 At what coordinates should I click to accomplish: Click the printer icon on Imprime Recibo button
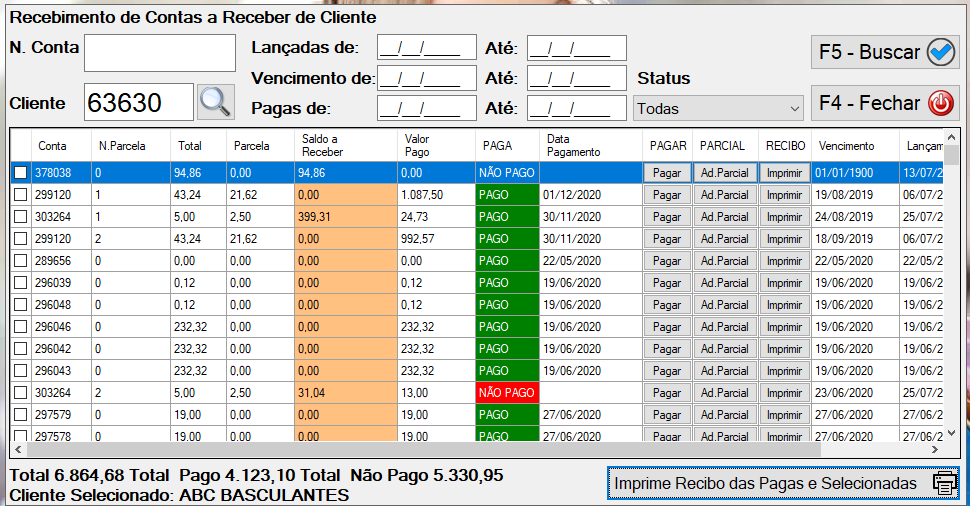945,483
